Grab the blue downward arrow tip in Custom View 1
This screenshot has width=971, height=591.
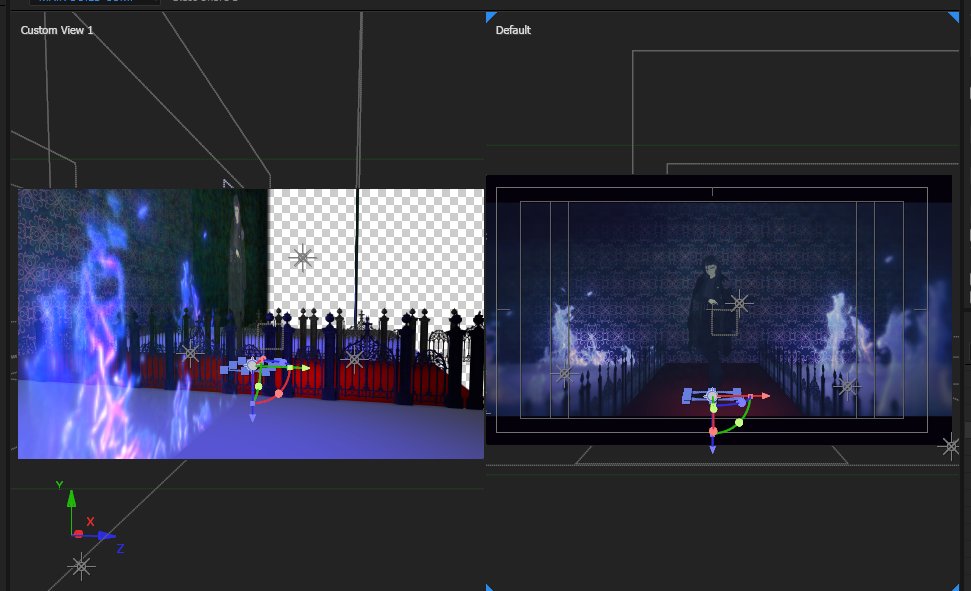click(252, 418)
